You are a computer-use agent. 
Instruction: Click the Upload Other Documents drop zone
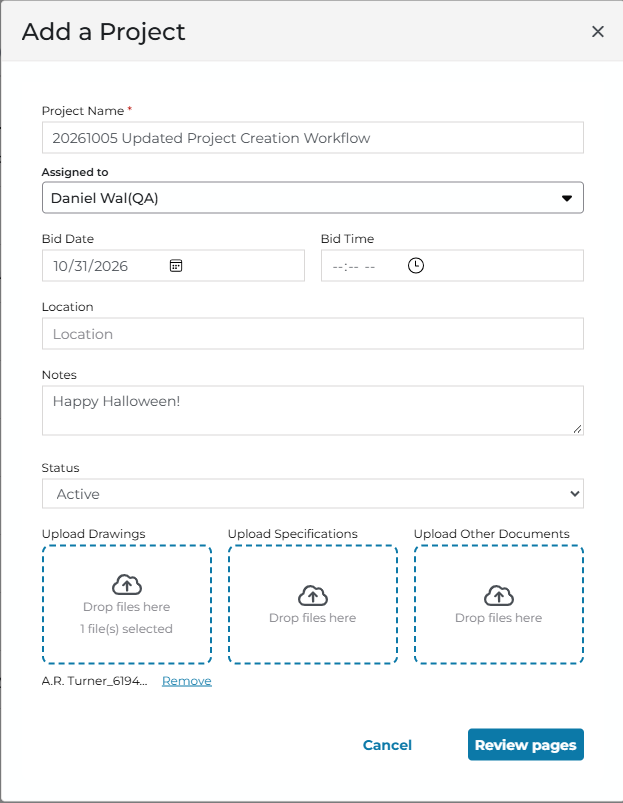click(x=499, y=604)
